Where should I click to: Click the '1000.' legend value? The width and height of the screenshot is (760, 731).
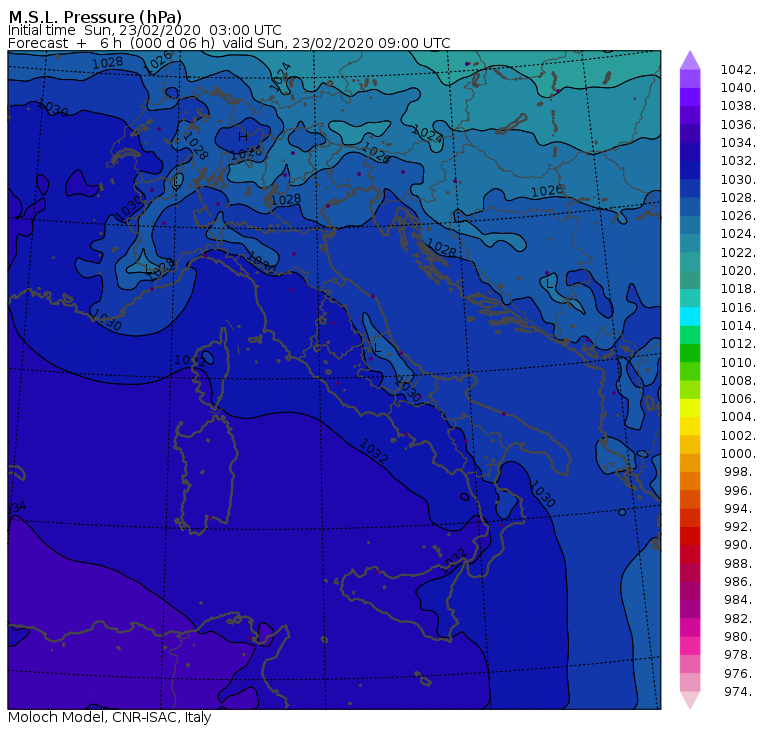click(738, 454)
